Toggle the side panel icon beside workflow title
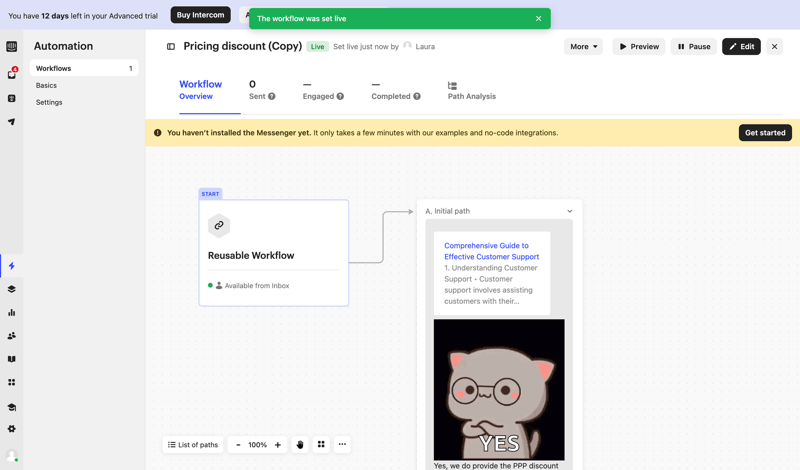The image size is (800, 470). [x=171, y=46]
